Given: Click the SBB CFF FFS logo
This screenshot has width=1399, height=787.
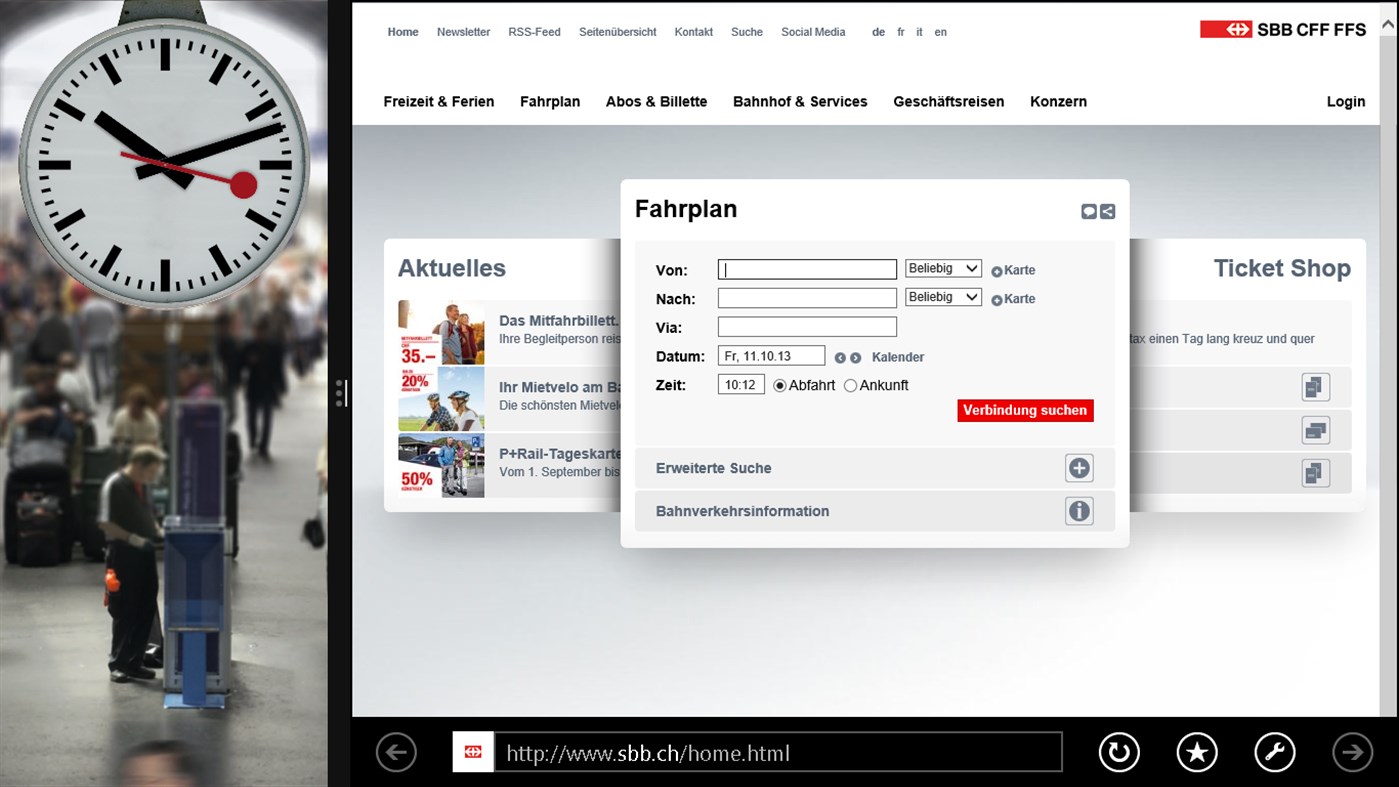Looking at the screenshot, I should [1283, 30].
